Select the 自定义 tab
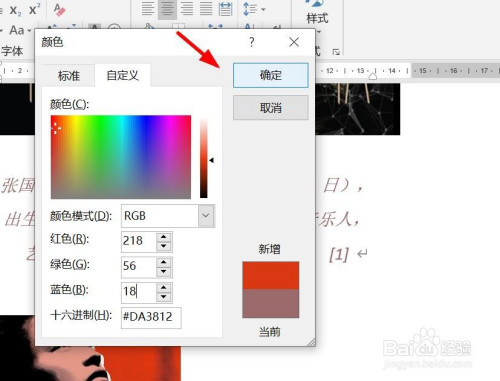Viewport: 500px width, 381px height. tap(122, 75)
